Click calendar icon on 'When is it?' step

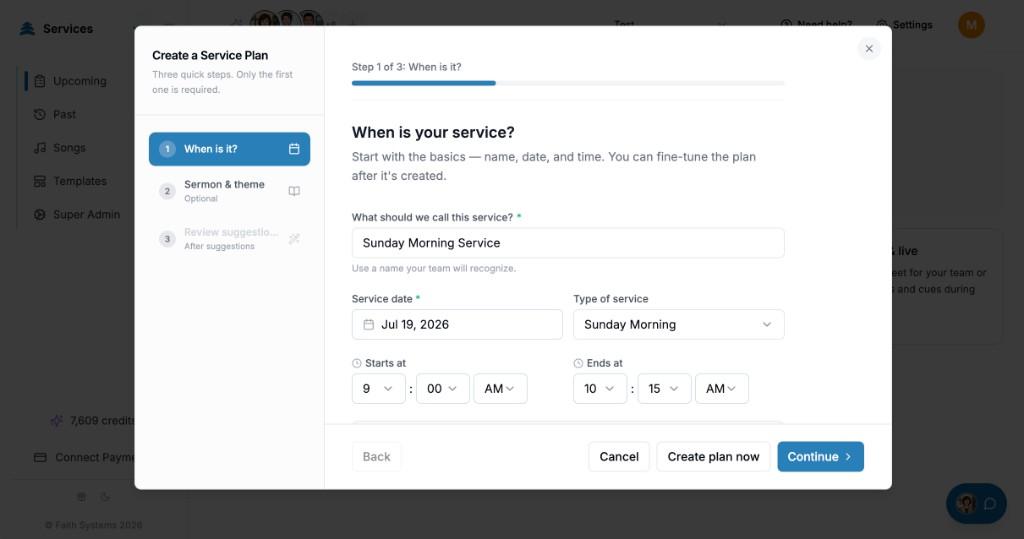coord(294,149)
